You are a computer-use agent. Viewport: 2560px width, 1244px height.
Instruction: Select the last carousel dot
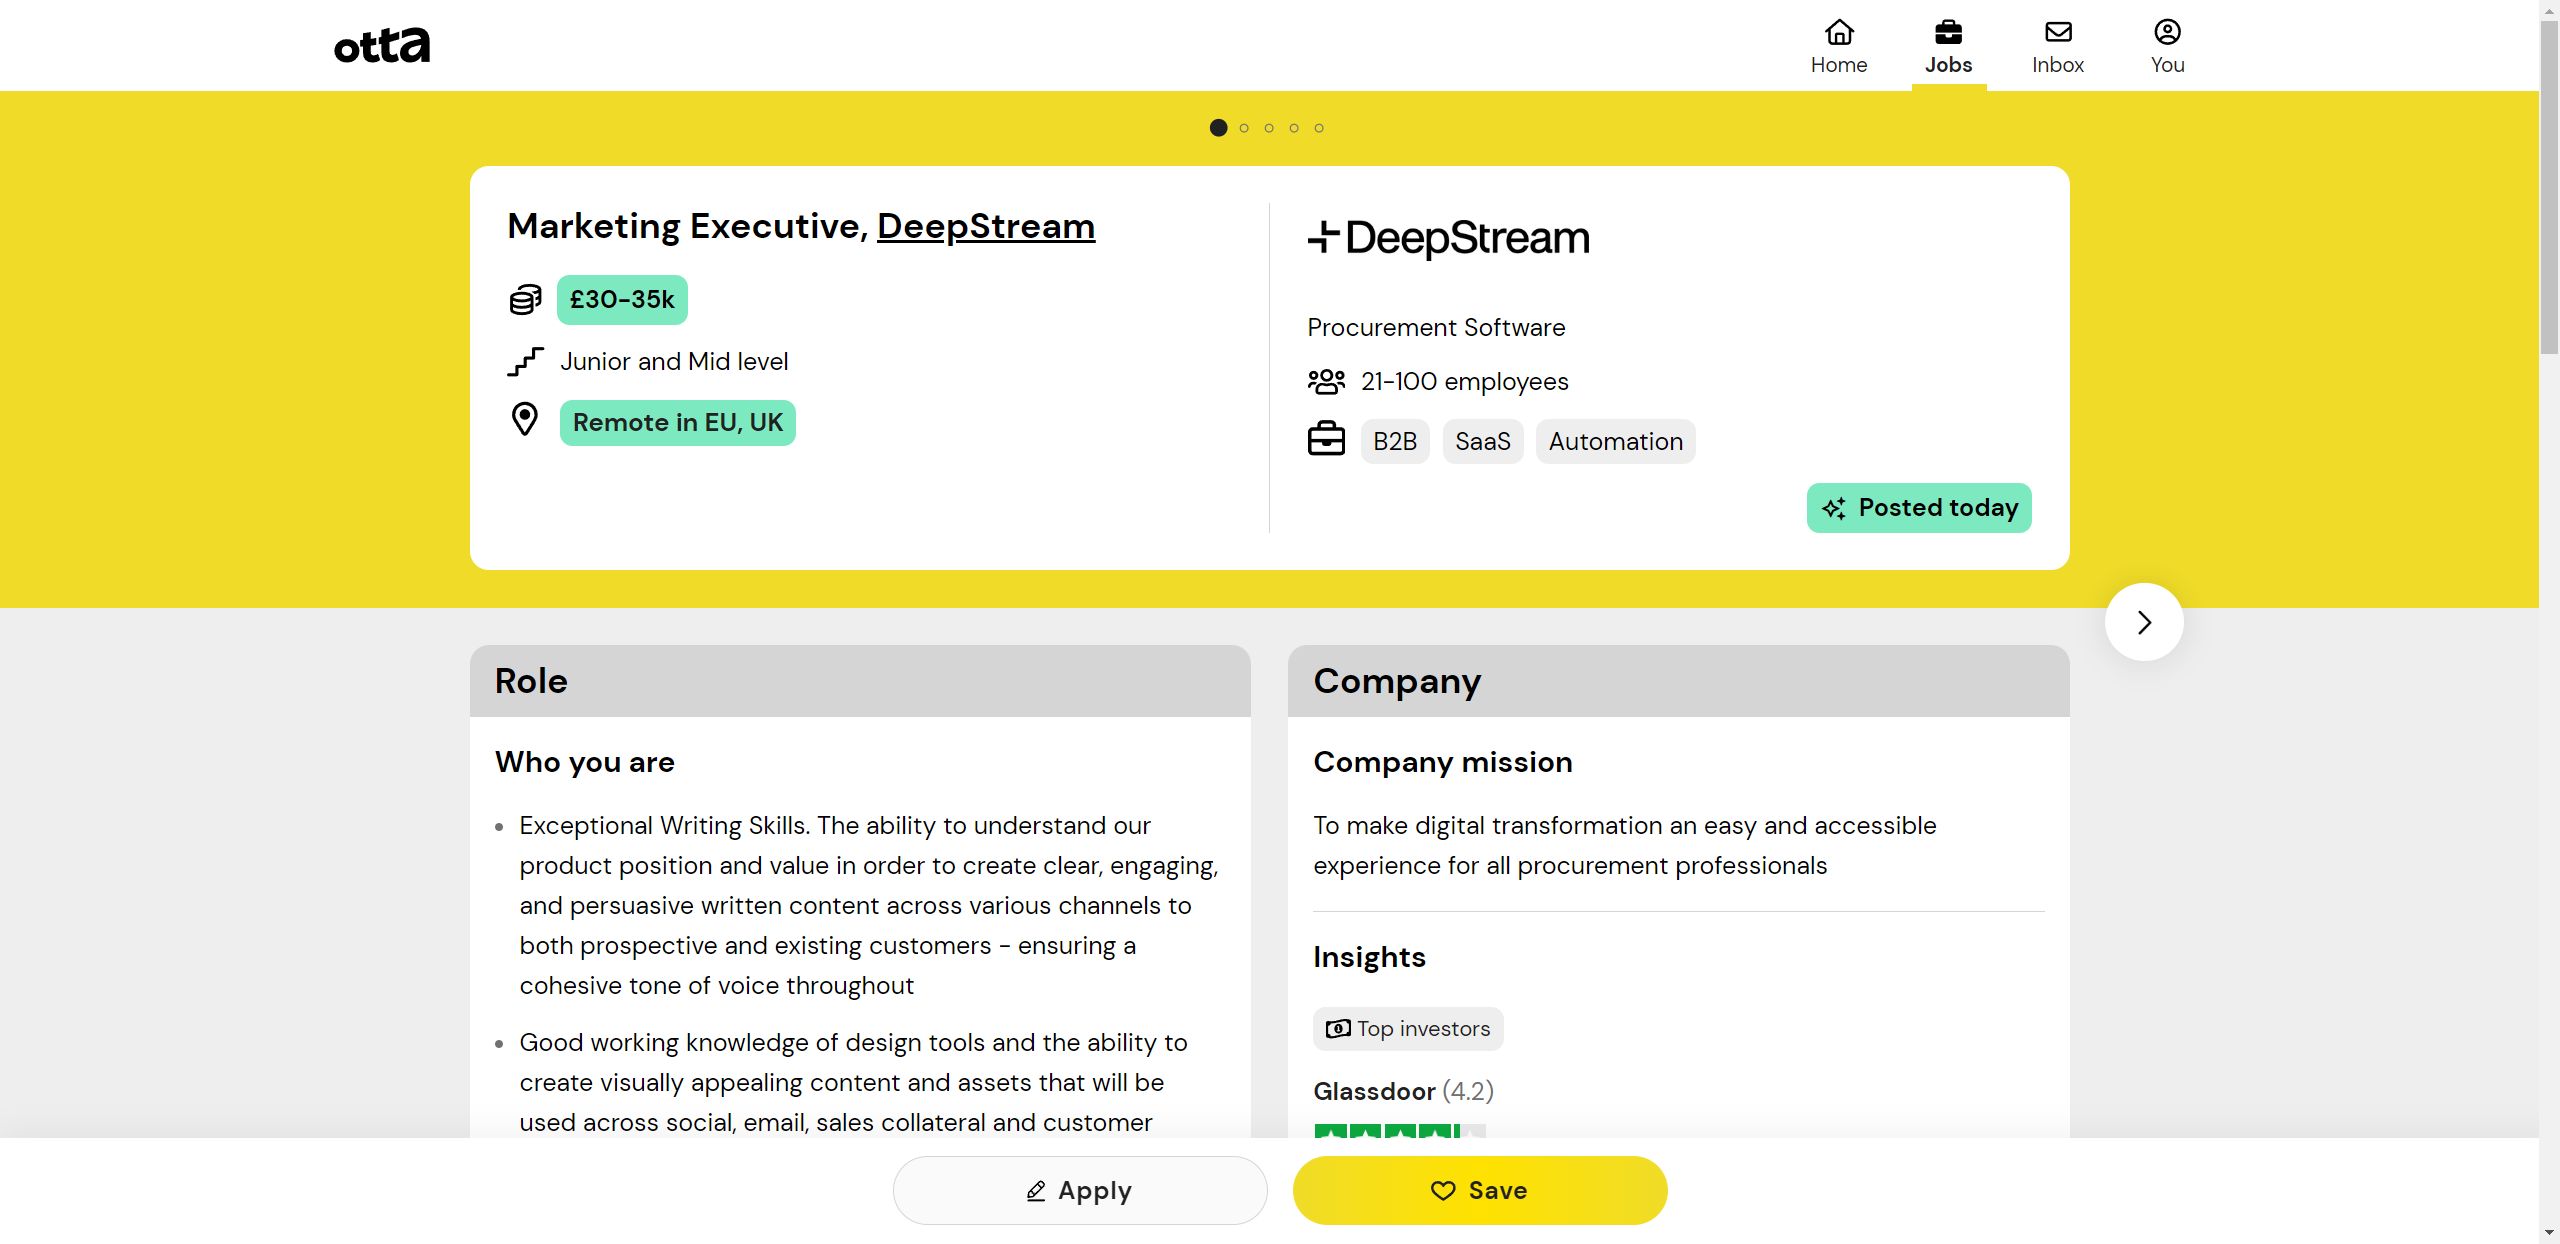1319,128
